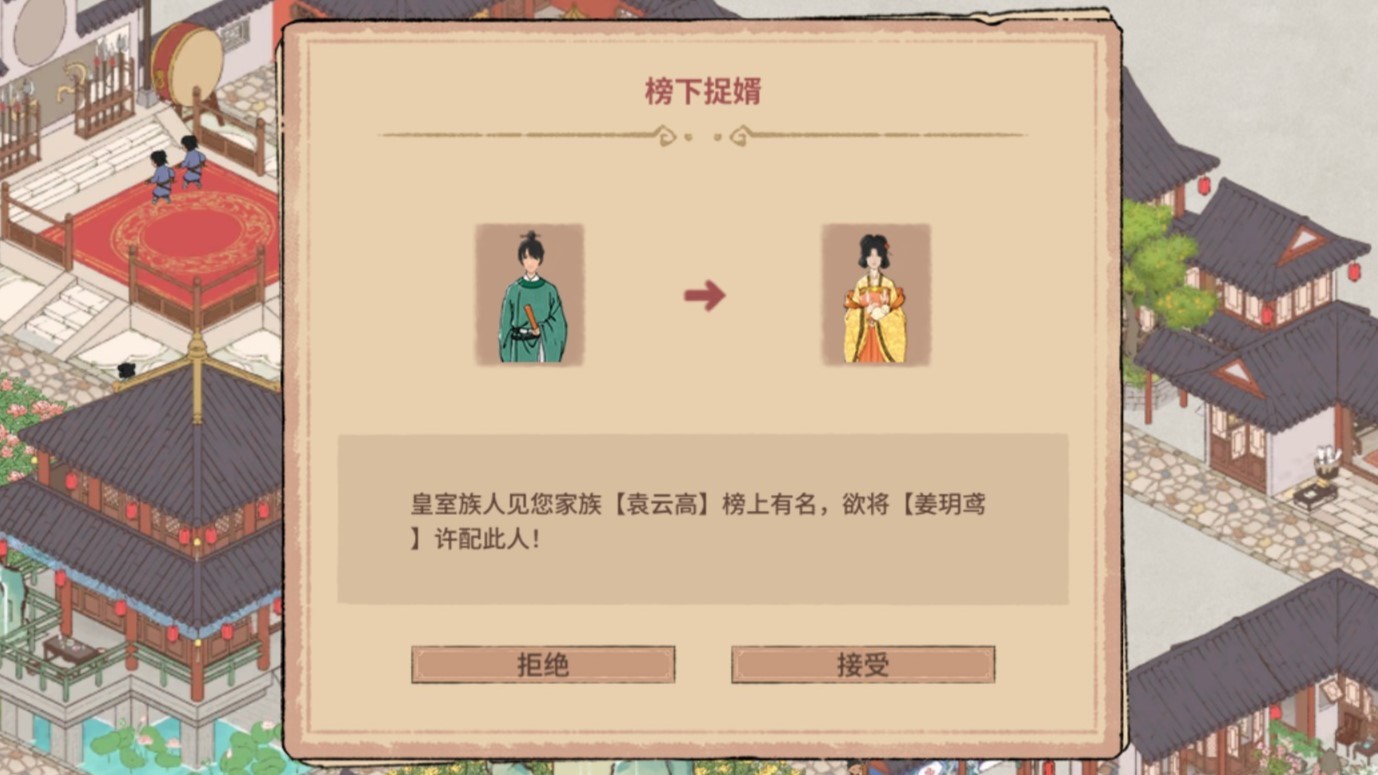Select the yellow-robed woman portrait
This screenshot has height=775, width=1378.
pyautogui.click(x=876, y=295)
